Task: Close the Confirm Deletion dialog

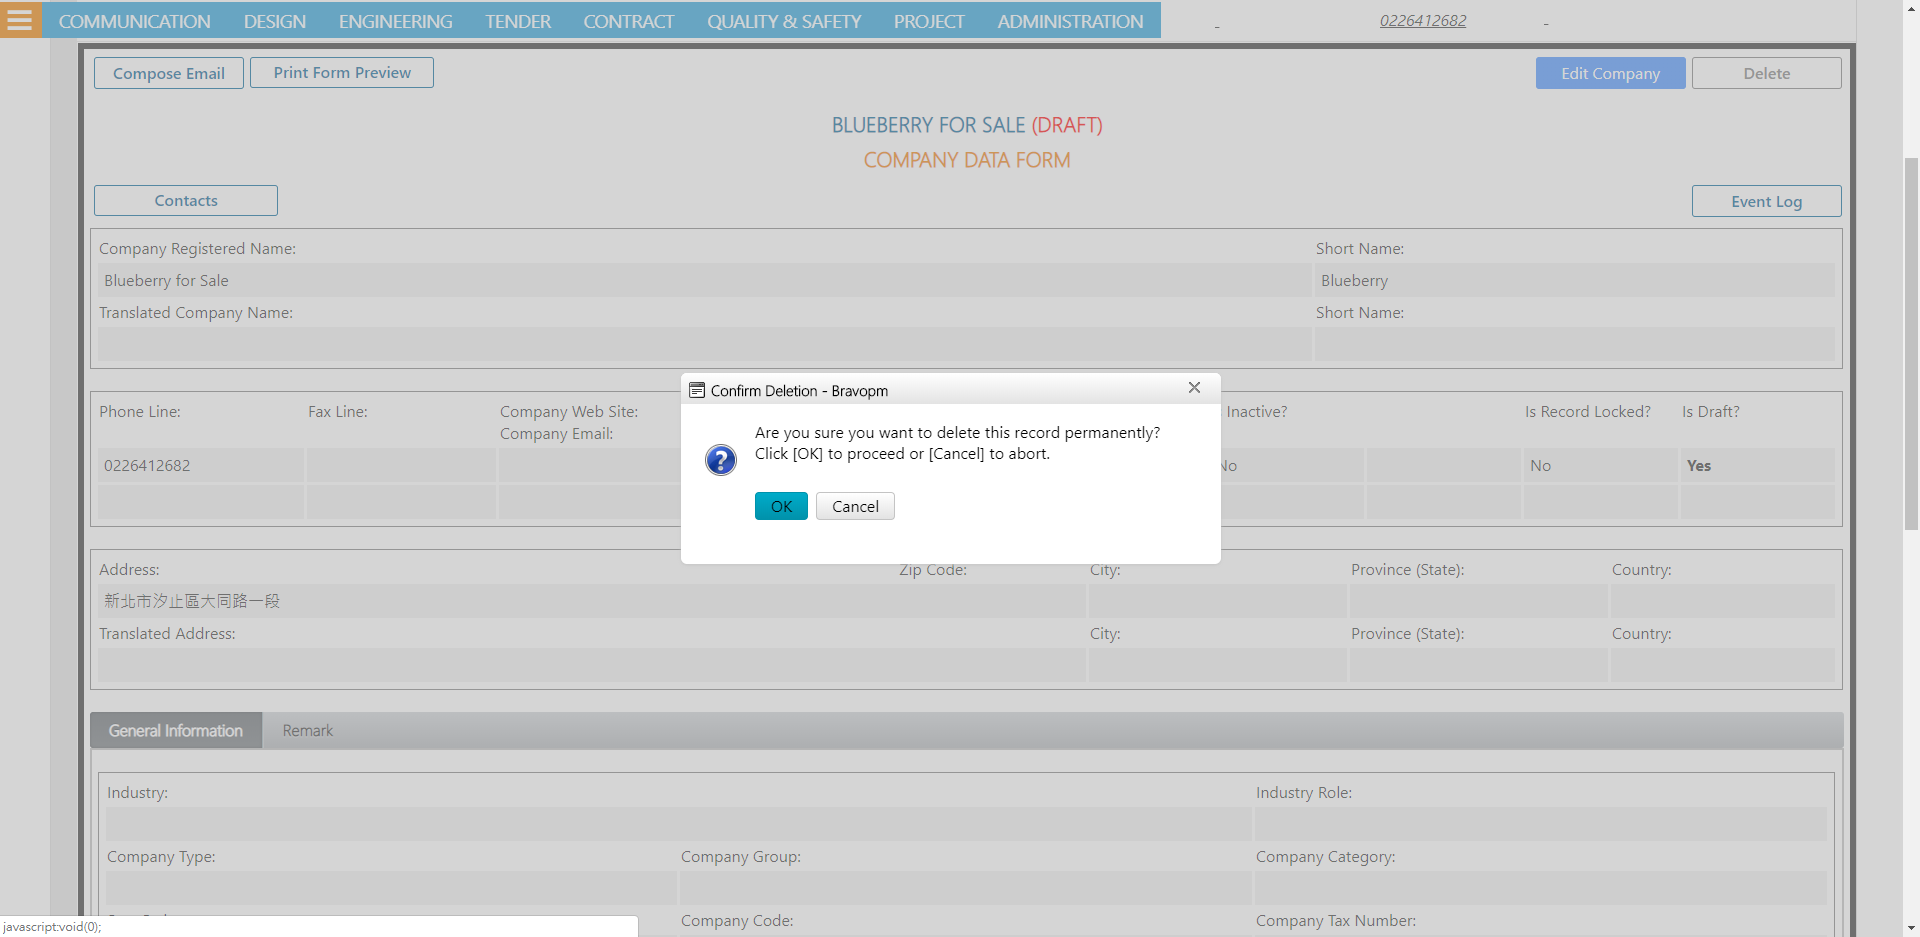Action: pos(1194,388)
